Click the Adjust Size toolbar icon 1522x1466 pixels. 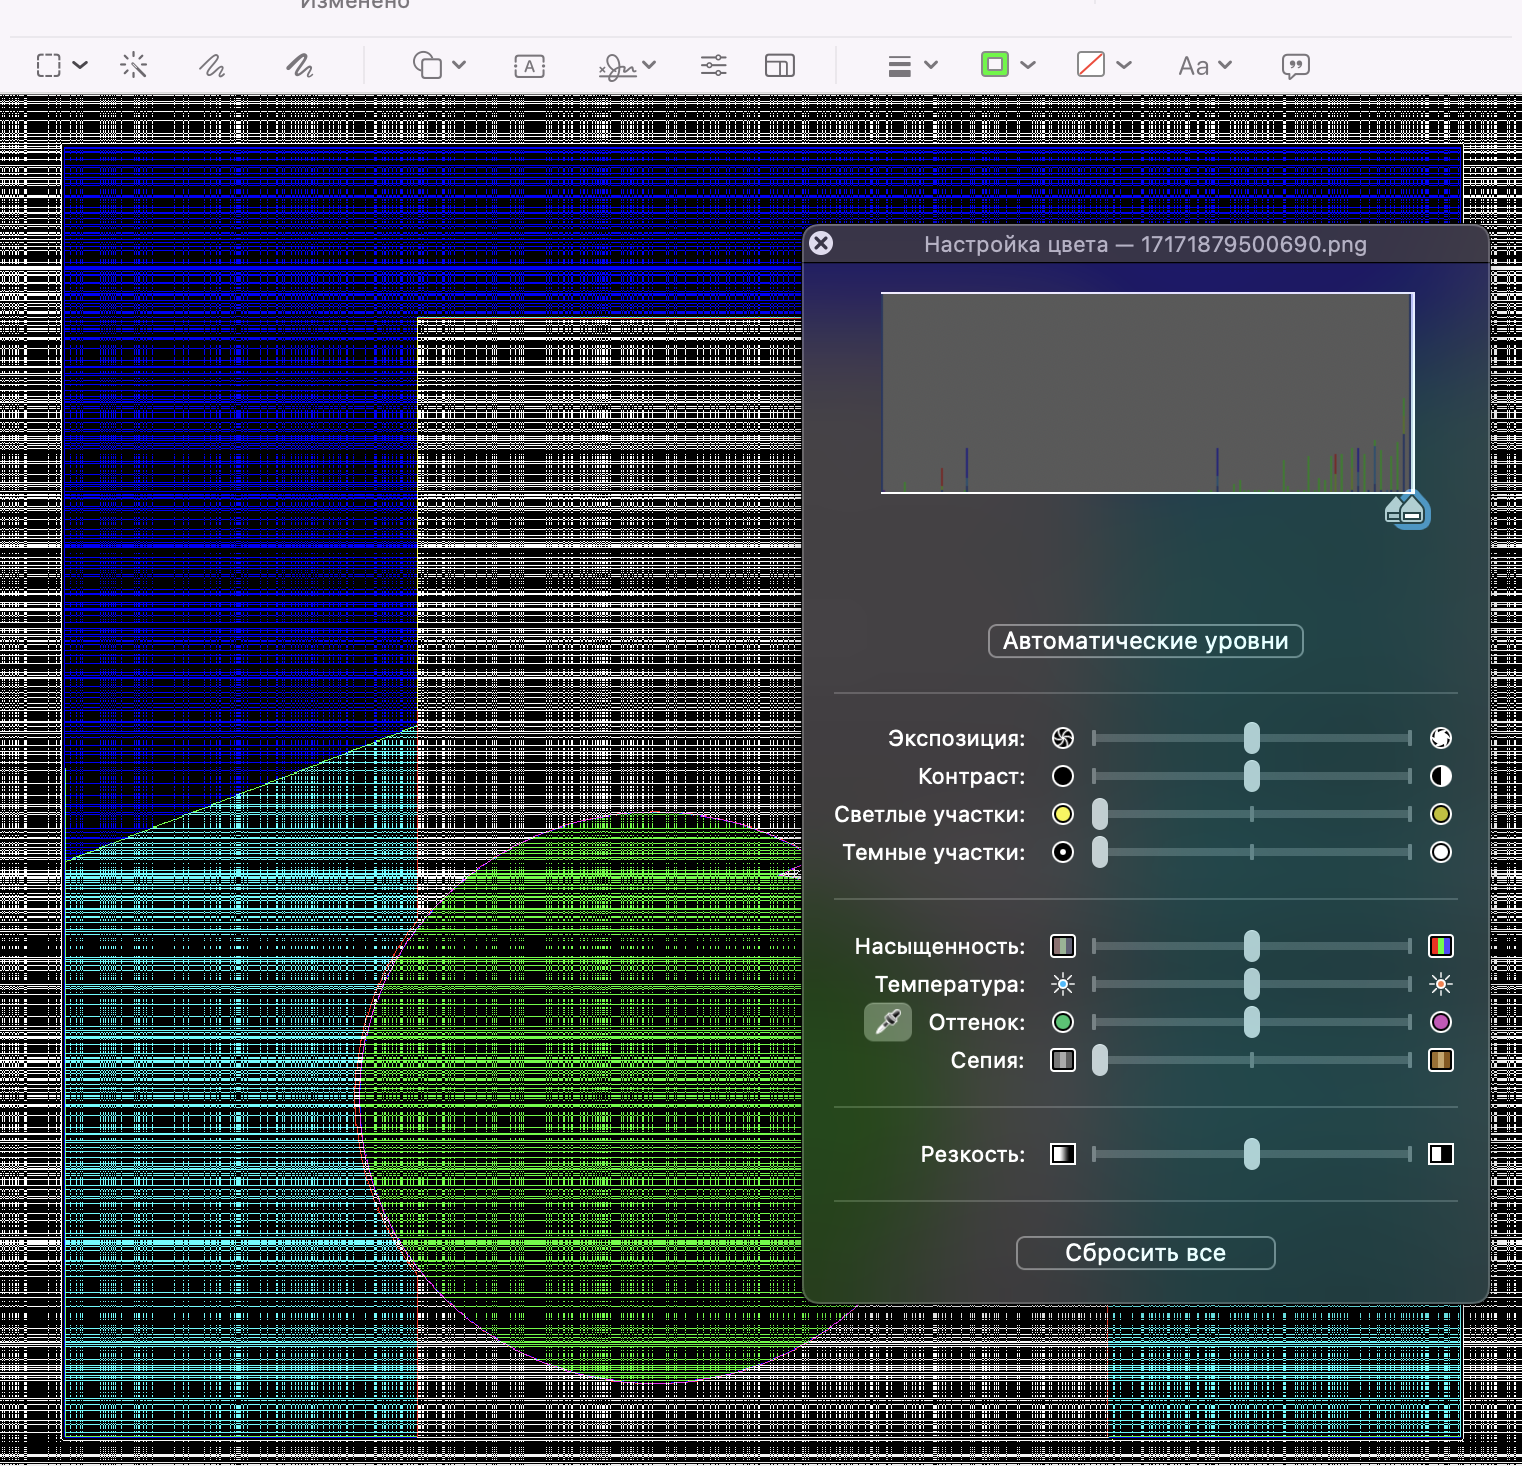[779, 66]
